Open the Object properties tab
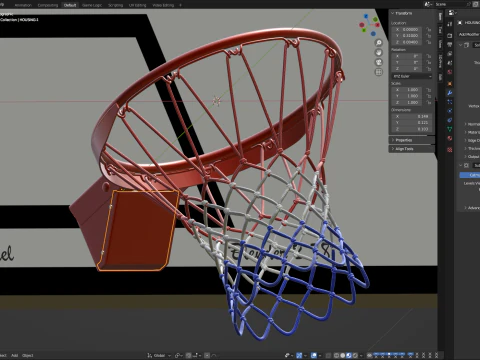Screen dimensions: 480x360 [450, 84]
